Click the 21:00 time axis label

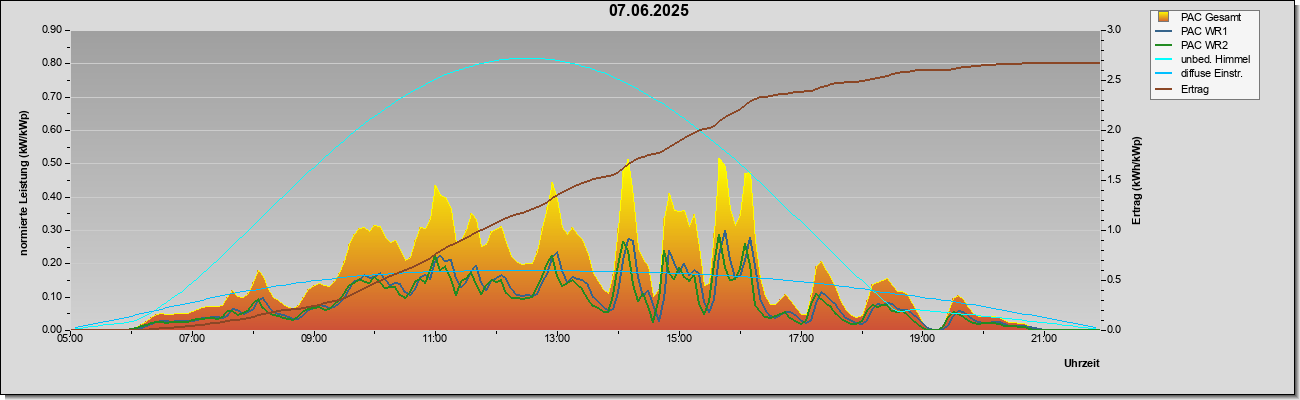tap(1043, 340)
